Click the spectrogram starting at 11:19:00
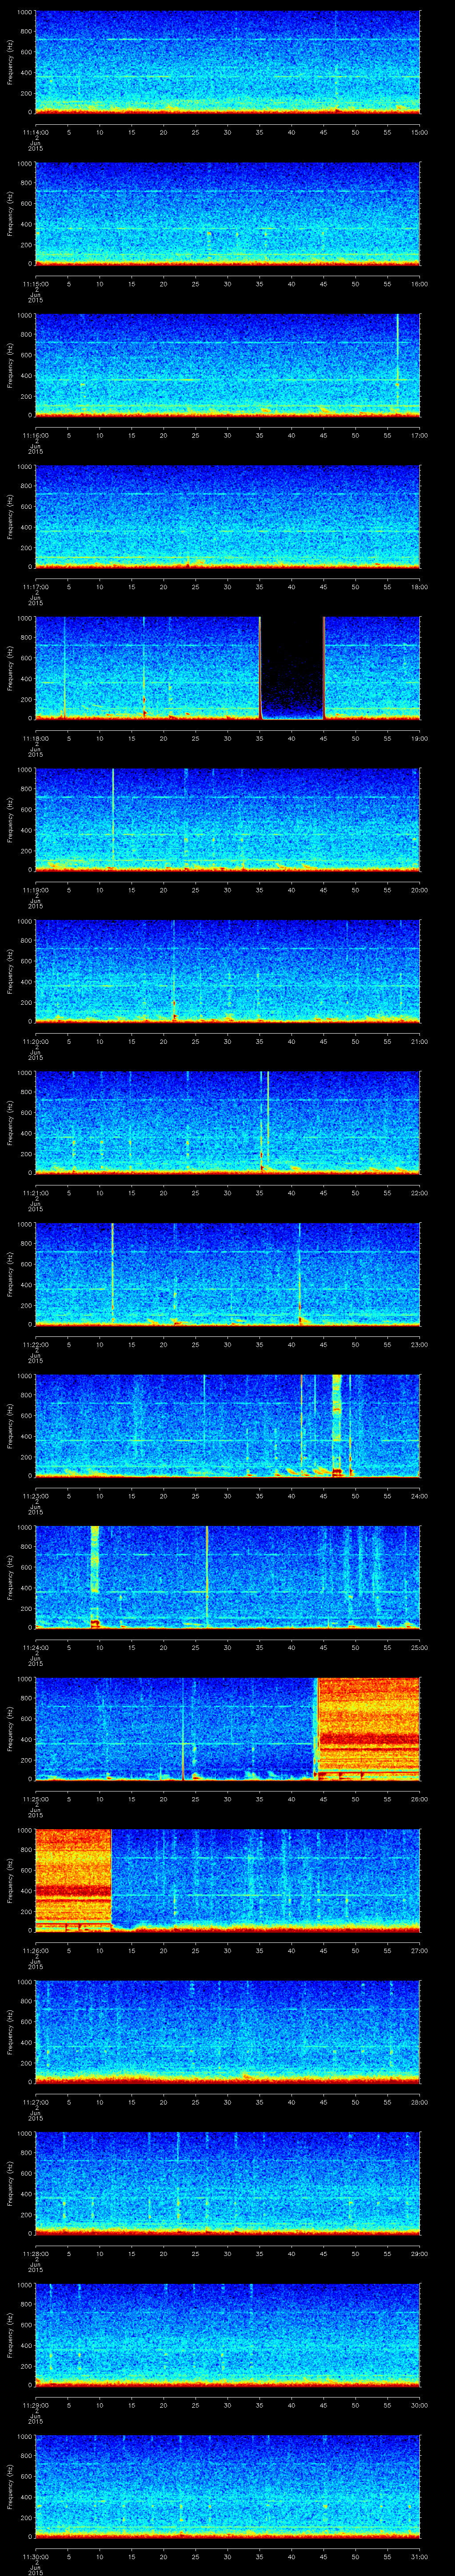Screen dimensions: 455x2576 pyautogui.click(x=227, y=820)
